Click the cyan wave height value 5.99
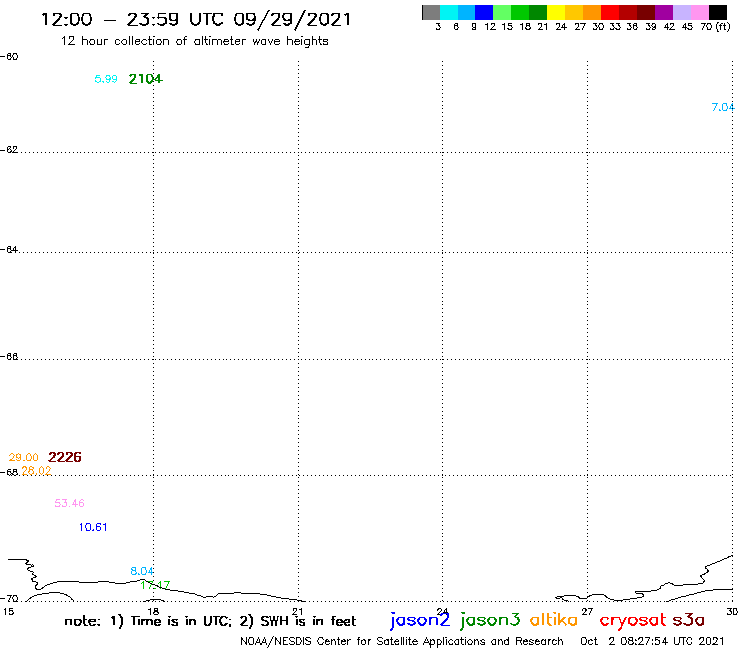This screenshot has height=650, width=740. 106,79
